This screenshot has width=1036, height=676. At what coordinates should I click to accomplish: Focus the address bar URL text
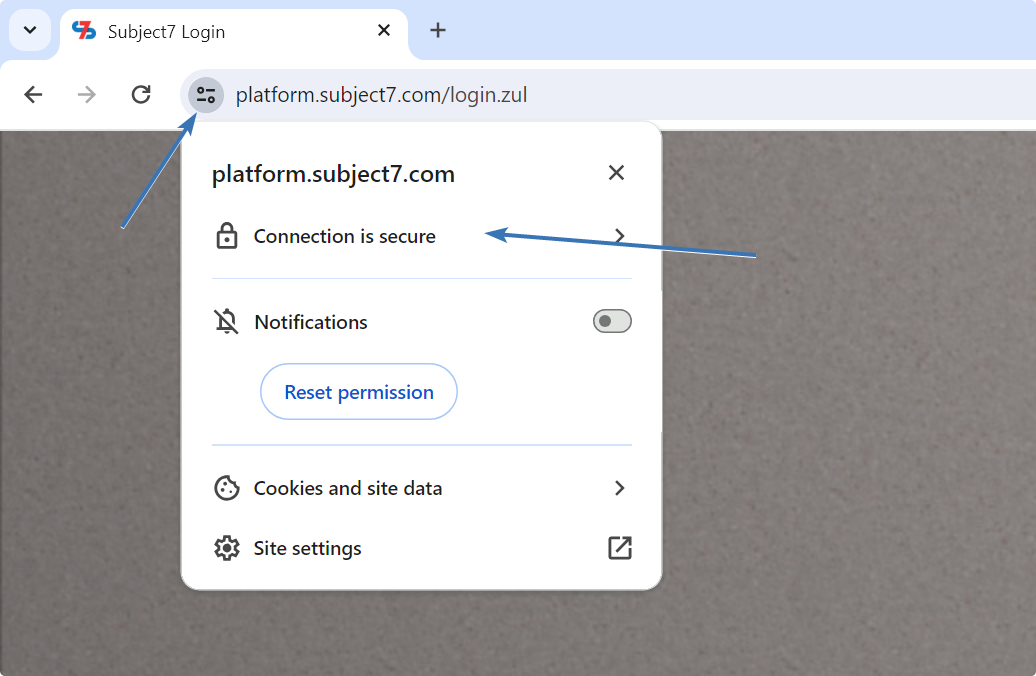[x=381, y=96]
